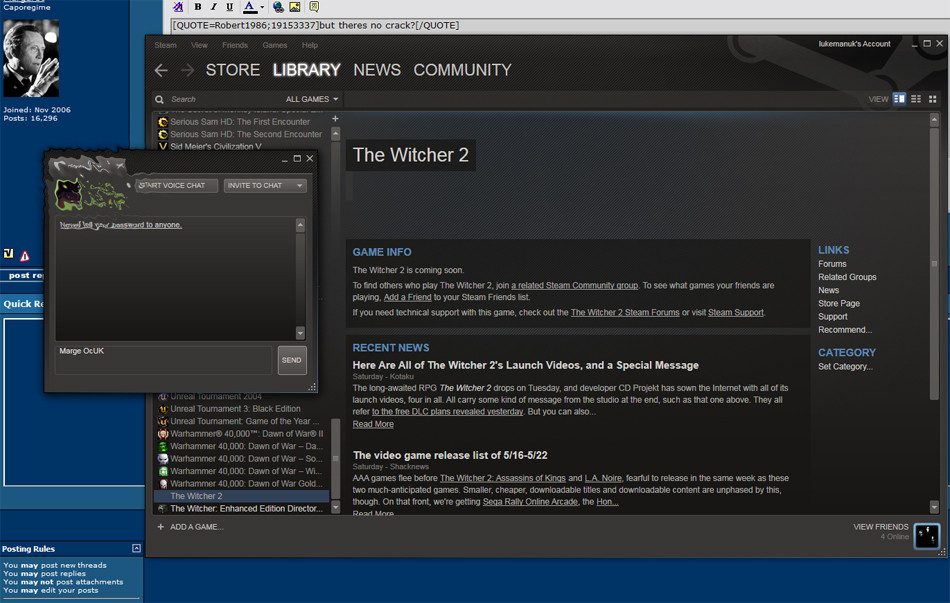Screen dimensions: 950x603
Task: Select Unreal Tournament: Game of the Year
Action: [x=240, y=421]
